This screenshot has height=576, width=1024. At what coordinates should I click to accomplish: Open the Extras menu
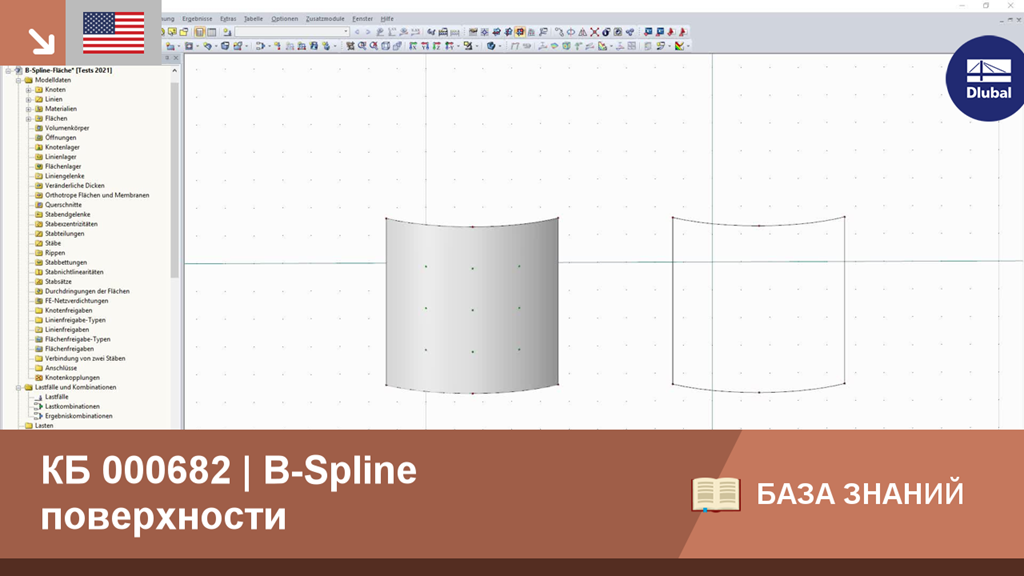click(x=228, y=19)
